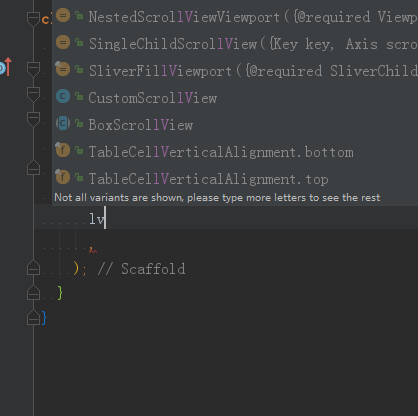
Task: Select NestedScrollViewViewport completion suggestion
Action: (235, 17)
